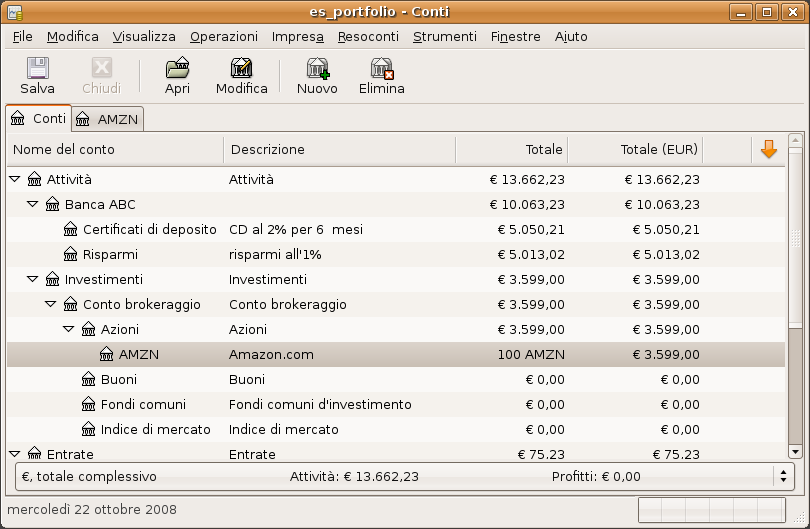
Task: Open the Impresa menu
Action: coord(298,37)
